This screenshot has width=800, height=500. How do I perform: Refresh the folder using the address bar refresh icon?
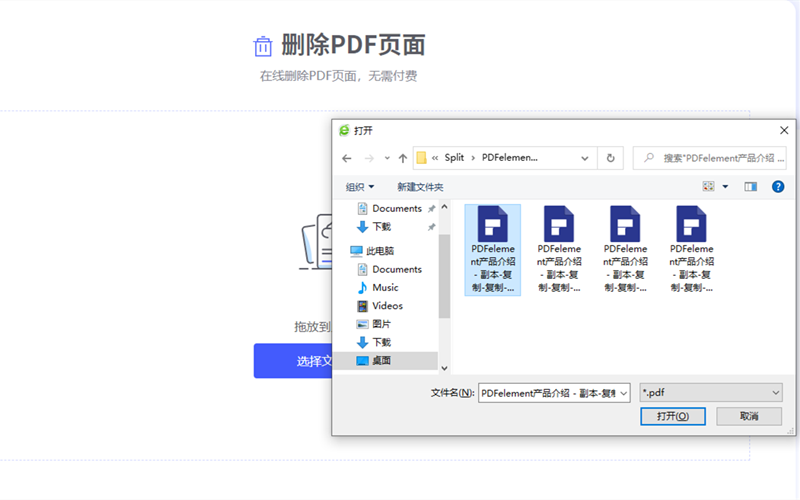click(611, 158)
